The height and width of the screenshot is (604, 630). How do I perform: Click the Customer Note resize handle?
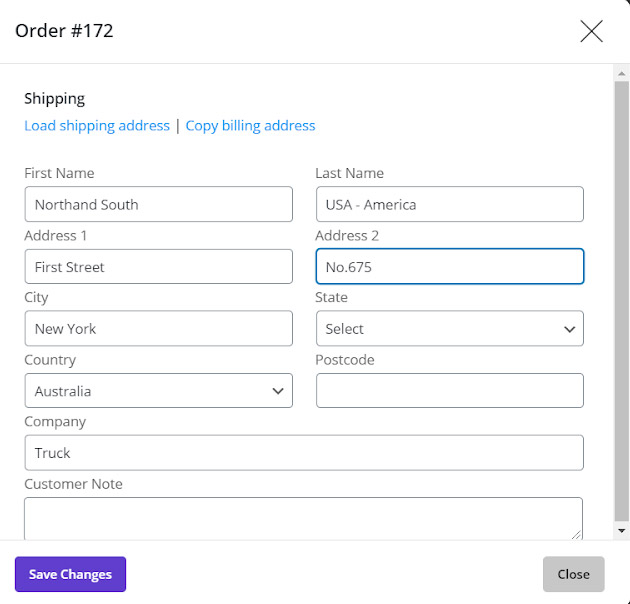(577, 535)
